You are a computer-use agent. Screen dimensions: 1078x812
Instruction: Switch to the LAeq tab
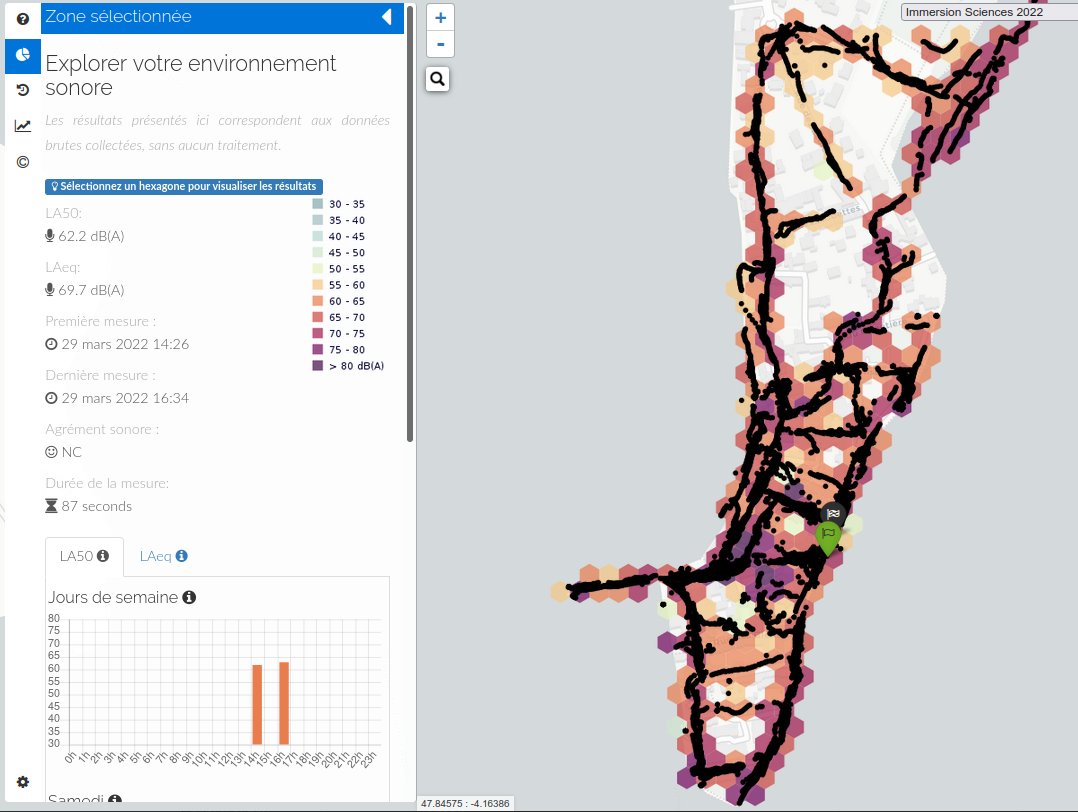pos(164,556)
